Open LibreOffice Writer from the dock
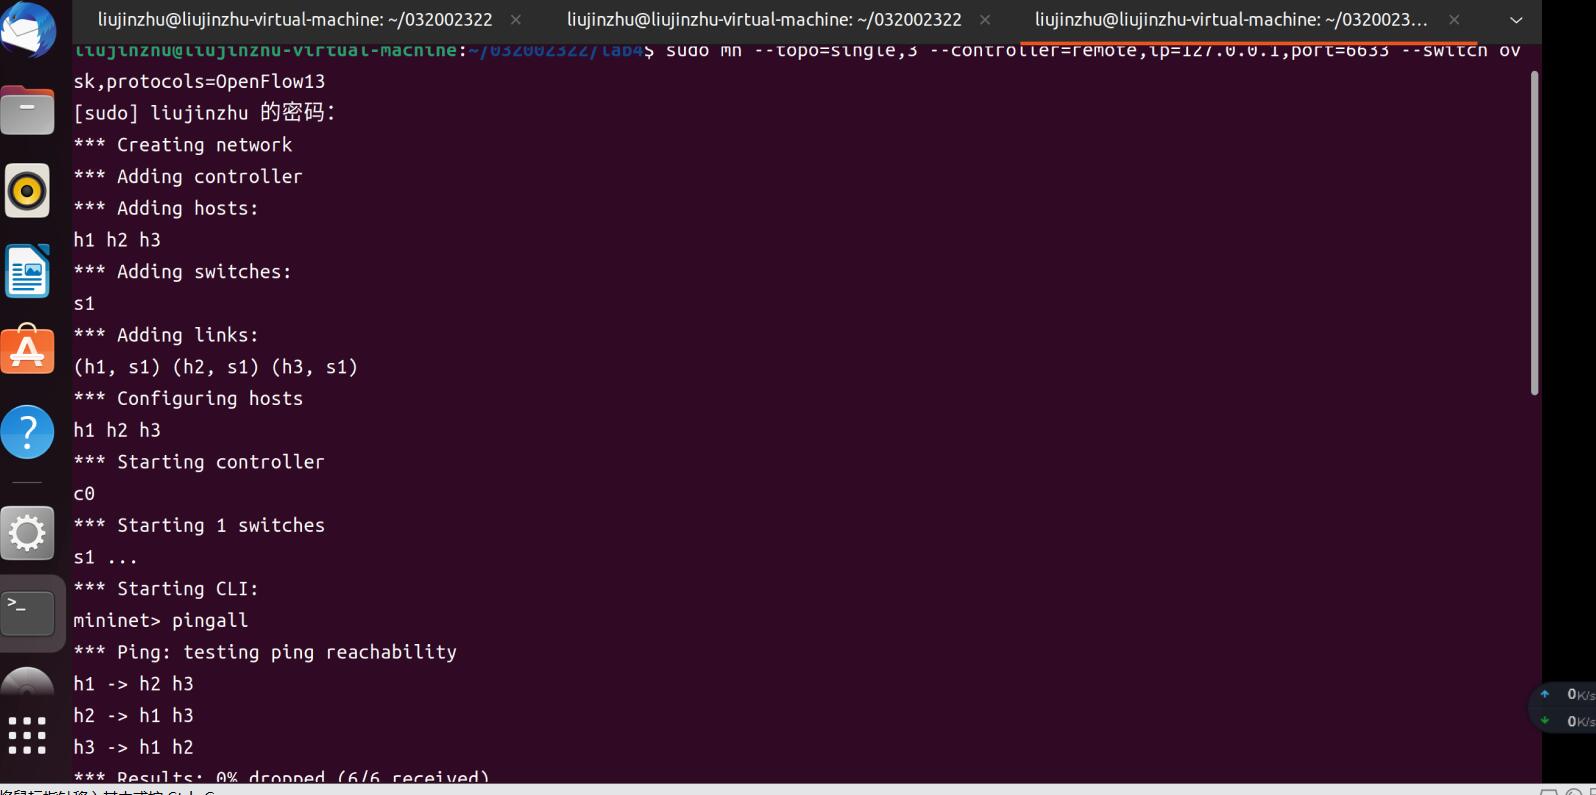 (27, 270)
